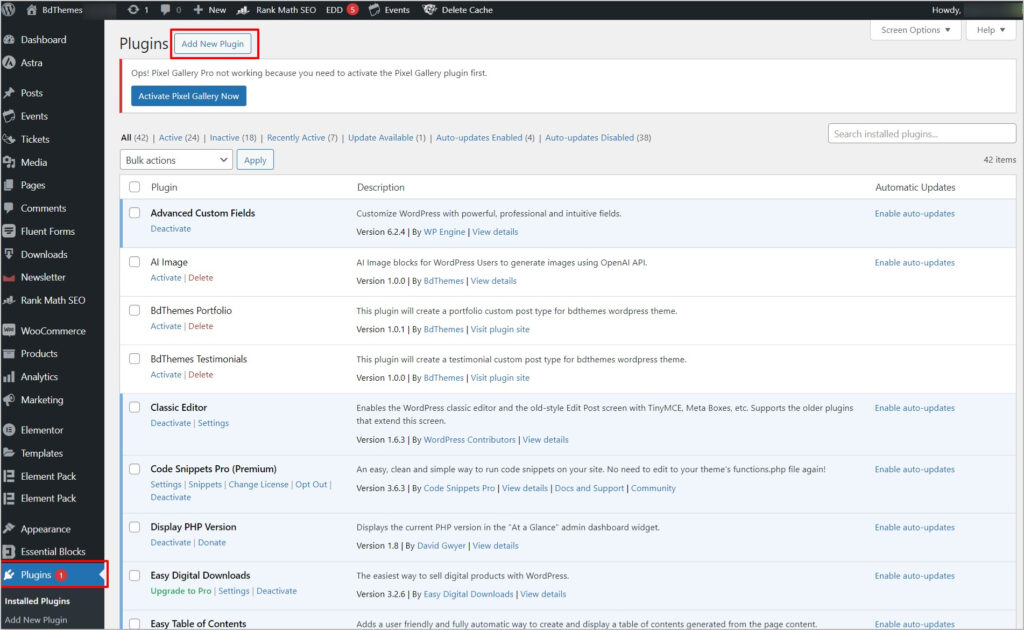1024x630 pixels.
Task: Check the Display PHP Version checkbox
Action: [x=135, y=527]
